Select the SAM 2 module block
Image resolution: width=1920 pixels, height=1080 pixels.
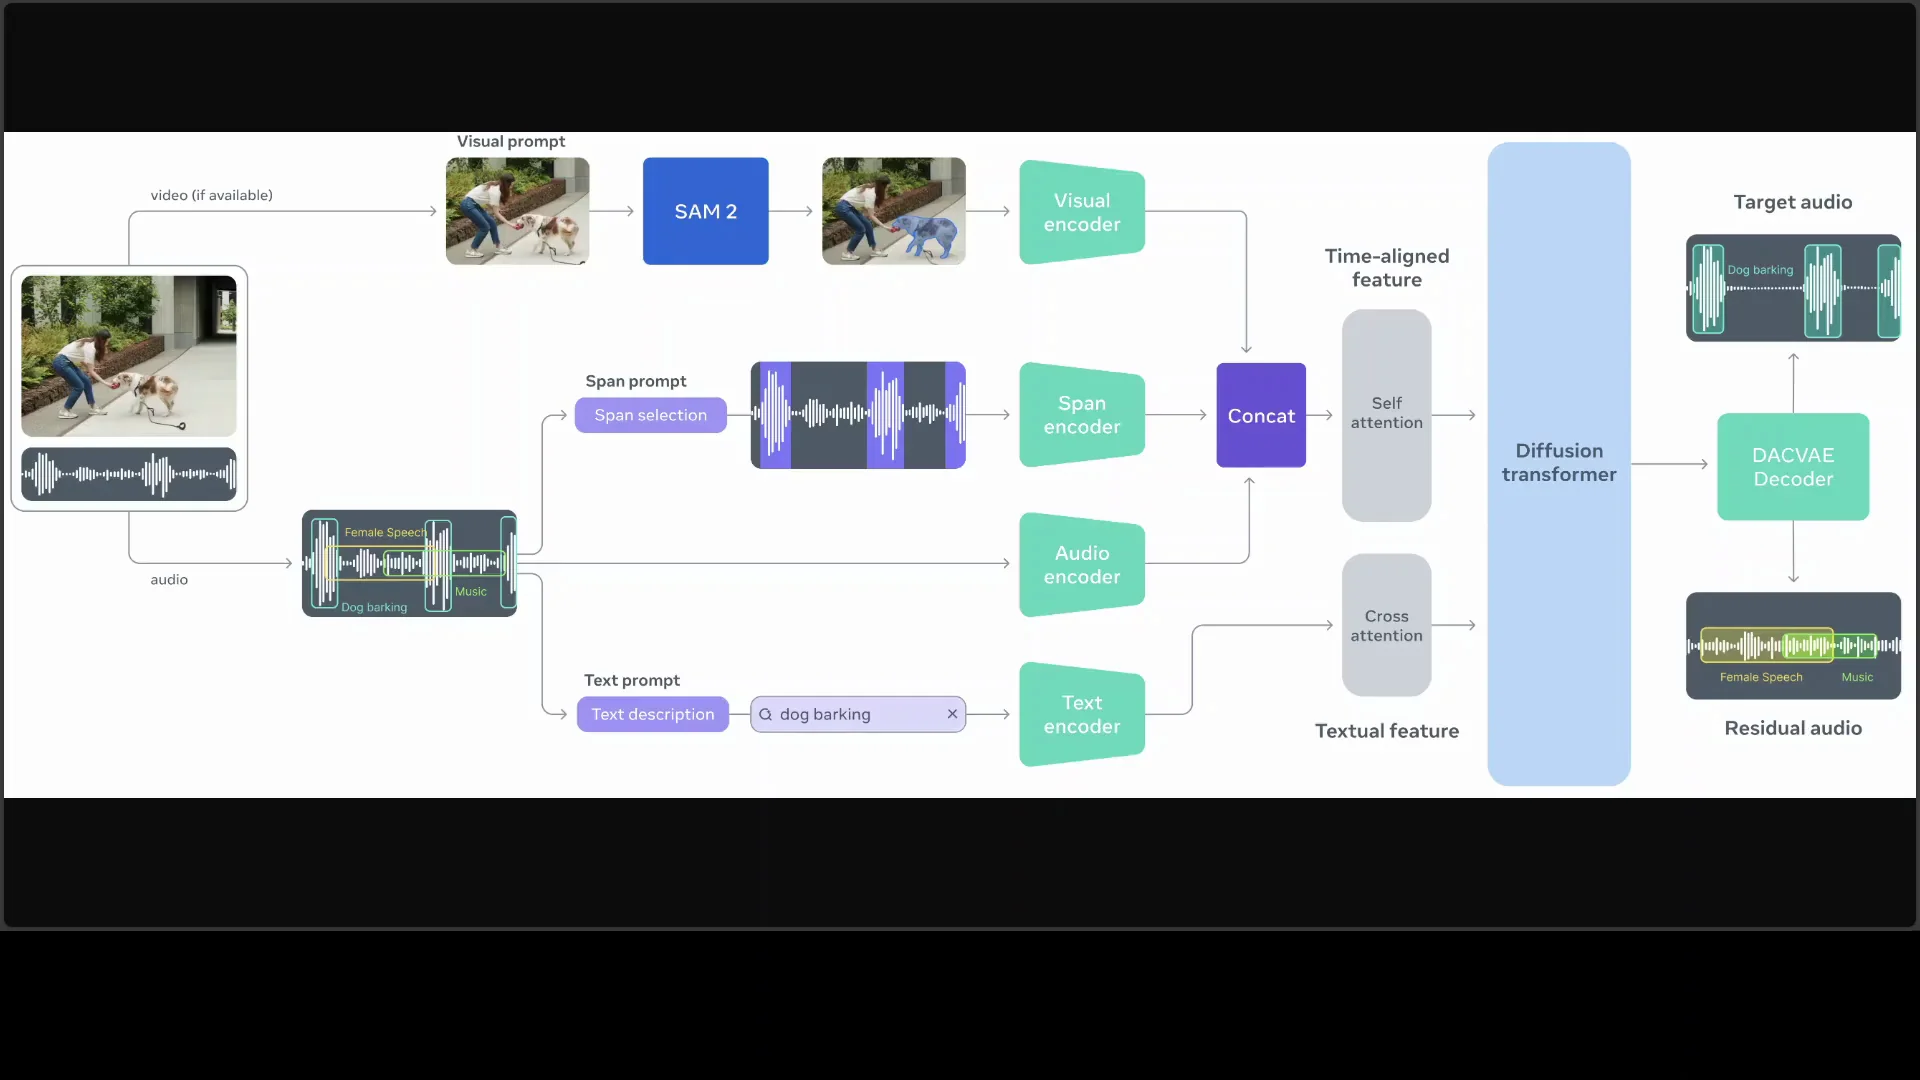point(705,211)
